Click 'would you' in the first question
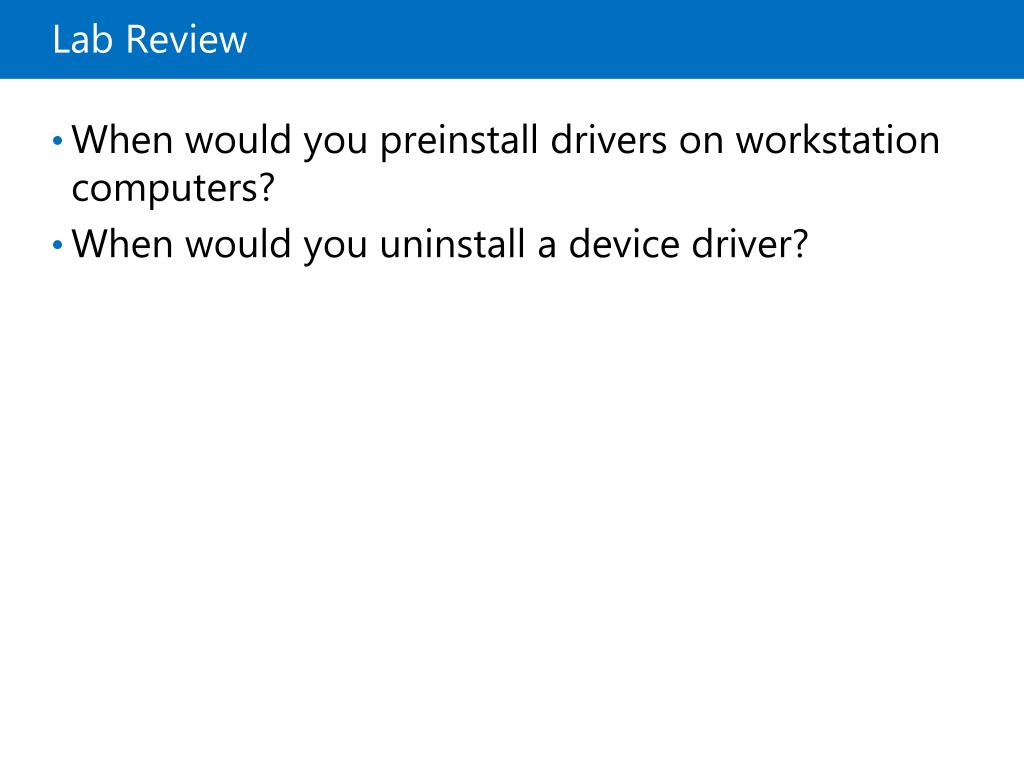This screenshot has height=768, width=1024. [276, 140]
